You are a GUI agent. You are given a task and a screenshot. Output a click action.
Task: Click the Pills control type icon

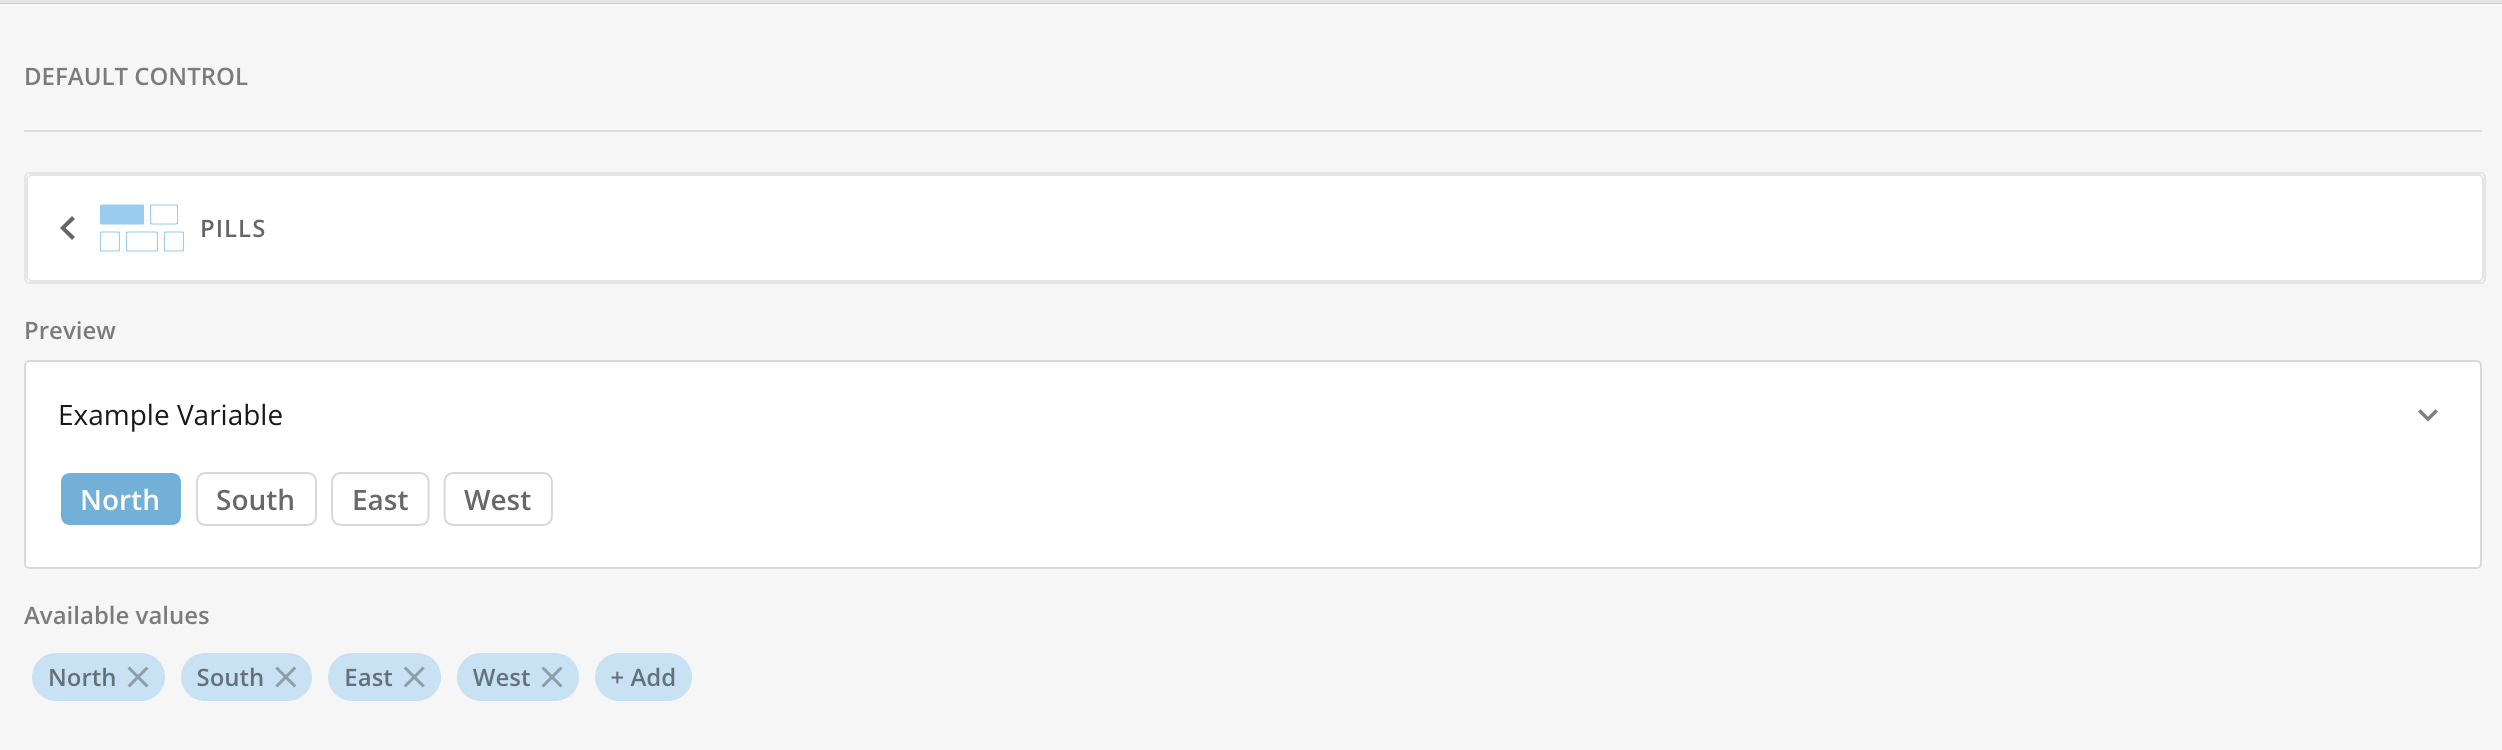click(141, 229)
